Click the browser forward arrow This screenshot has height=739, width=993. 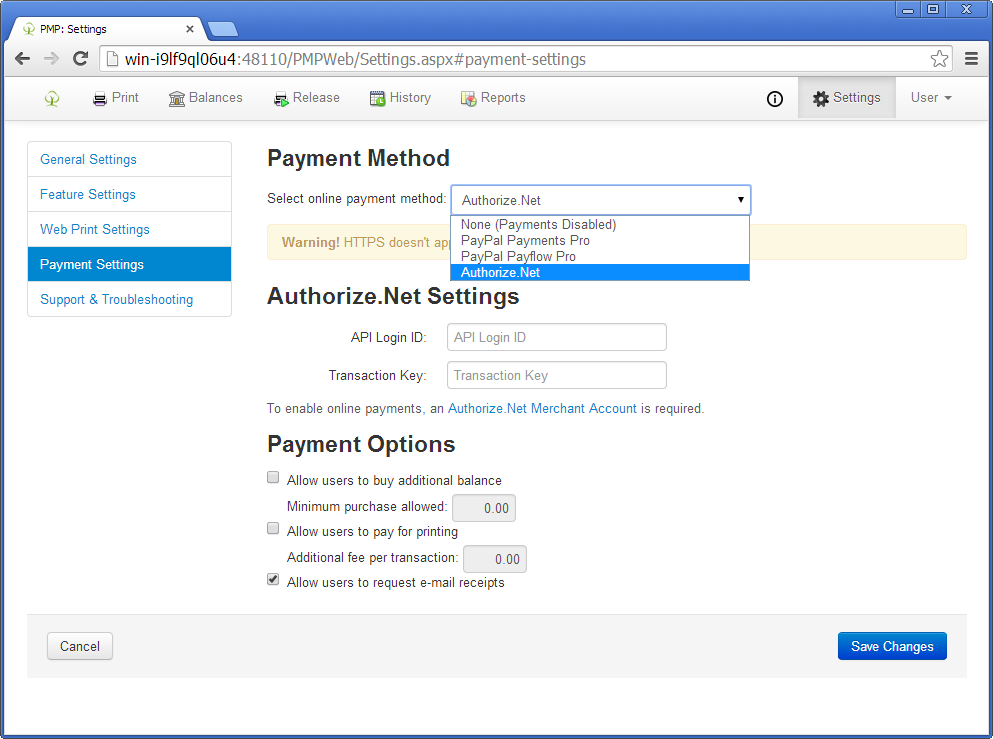pyautogui.click(x=51, y=59)
